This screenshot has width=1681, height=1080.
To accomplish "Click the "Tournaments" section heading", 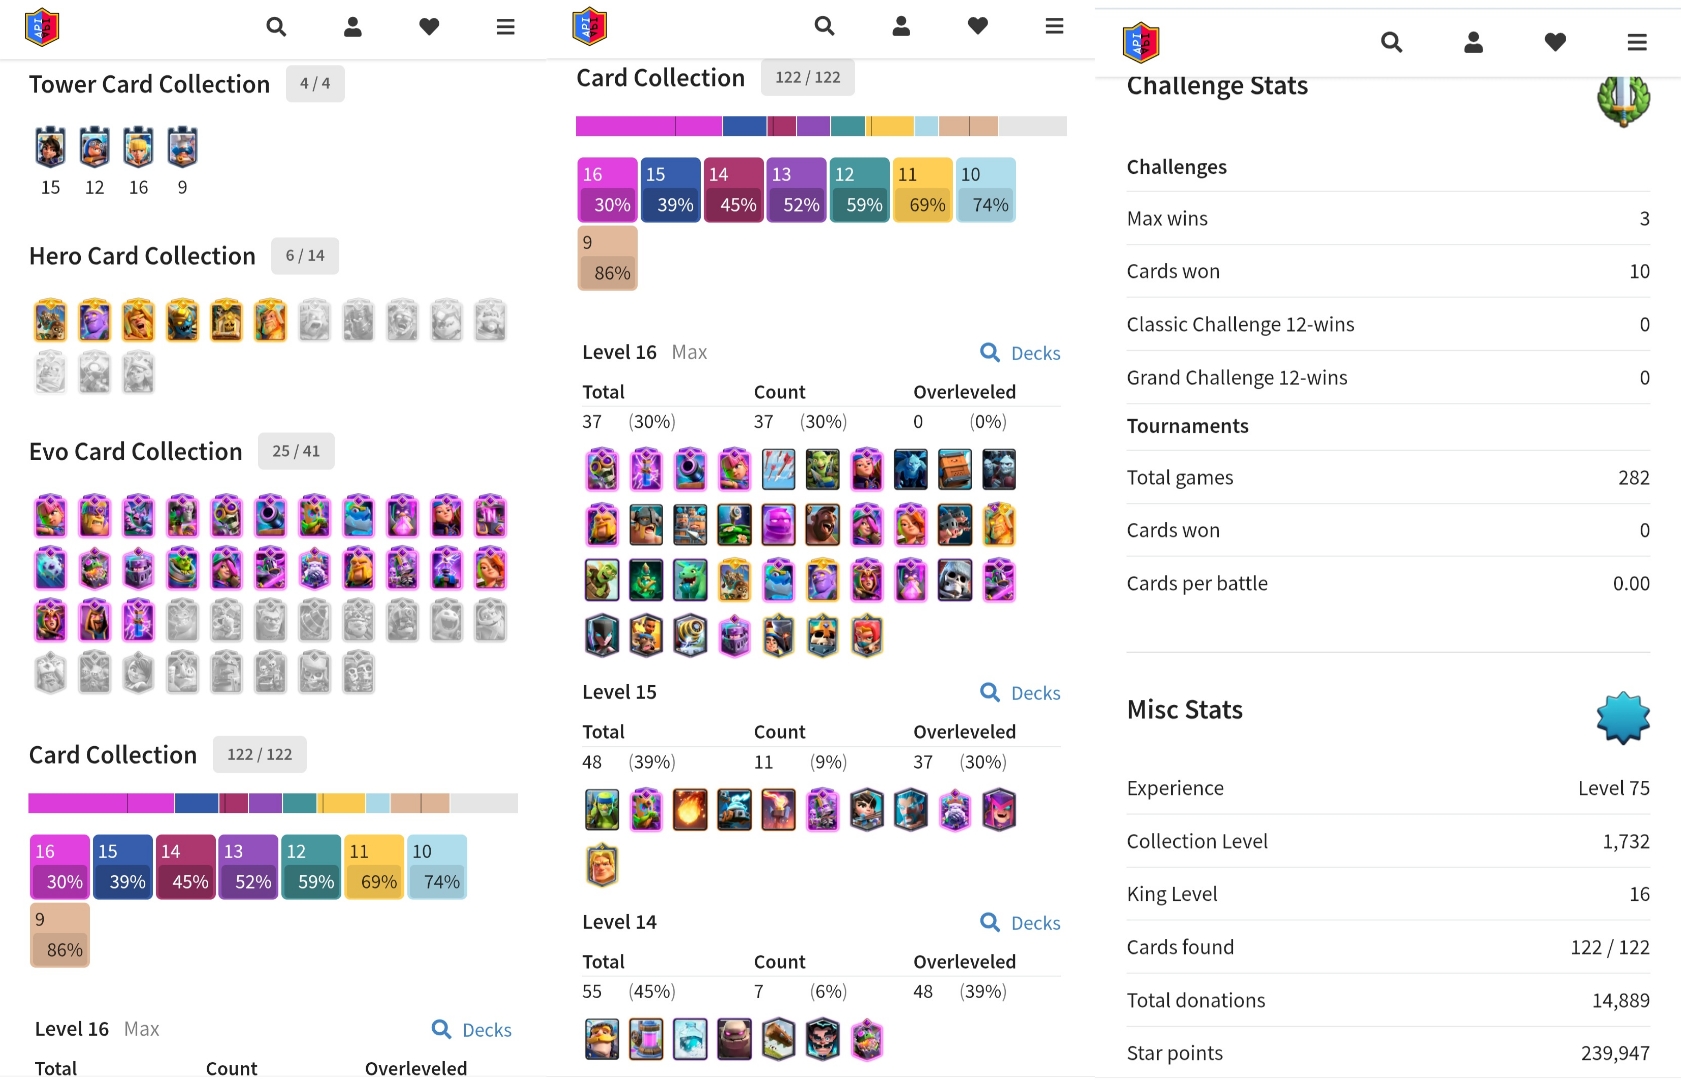I will [x=1188, y=426].
